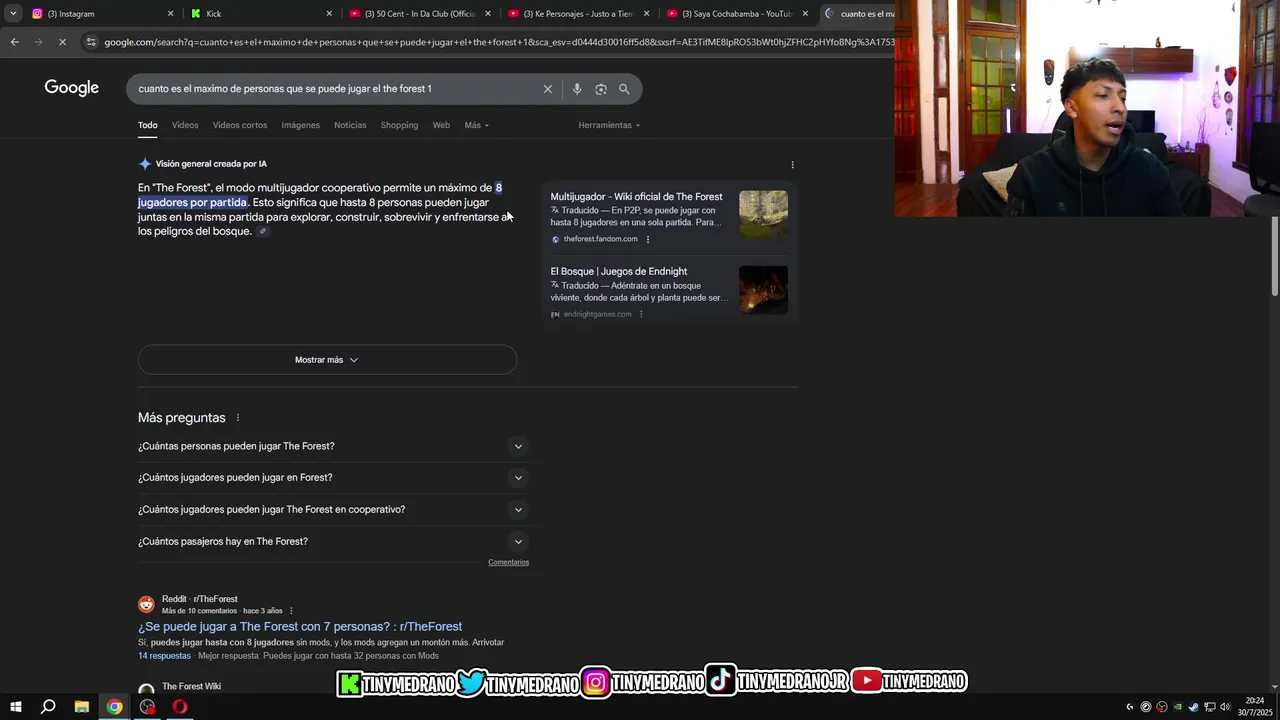Switch to the Instagram tab
The image size is (1280, 720).
click(x=101, y=14)
